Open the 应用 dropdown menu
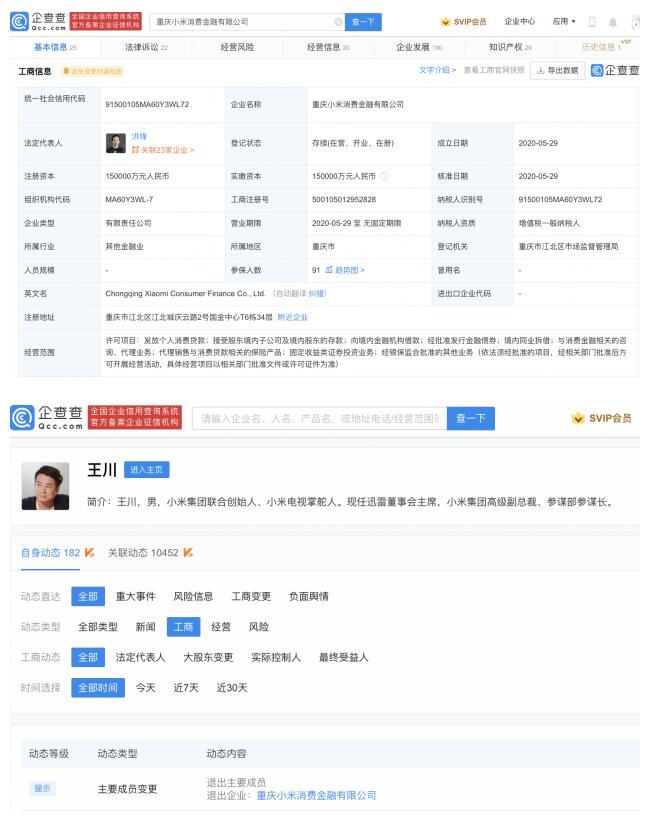The image size is (669, 831). pos(564,21)
